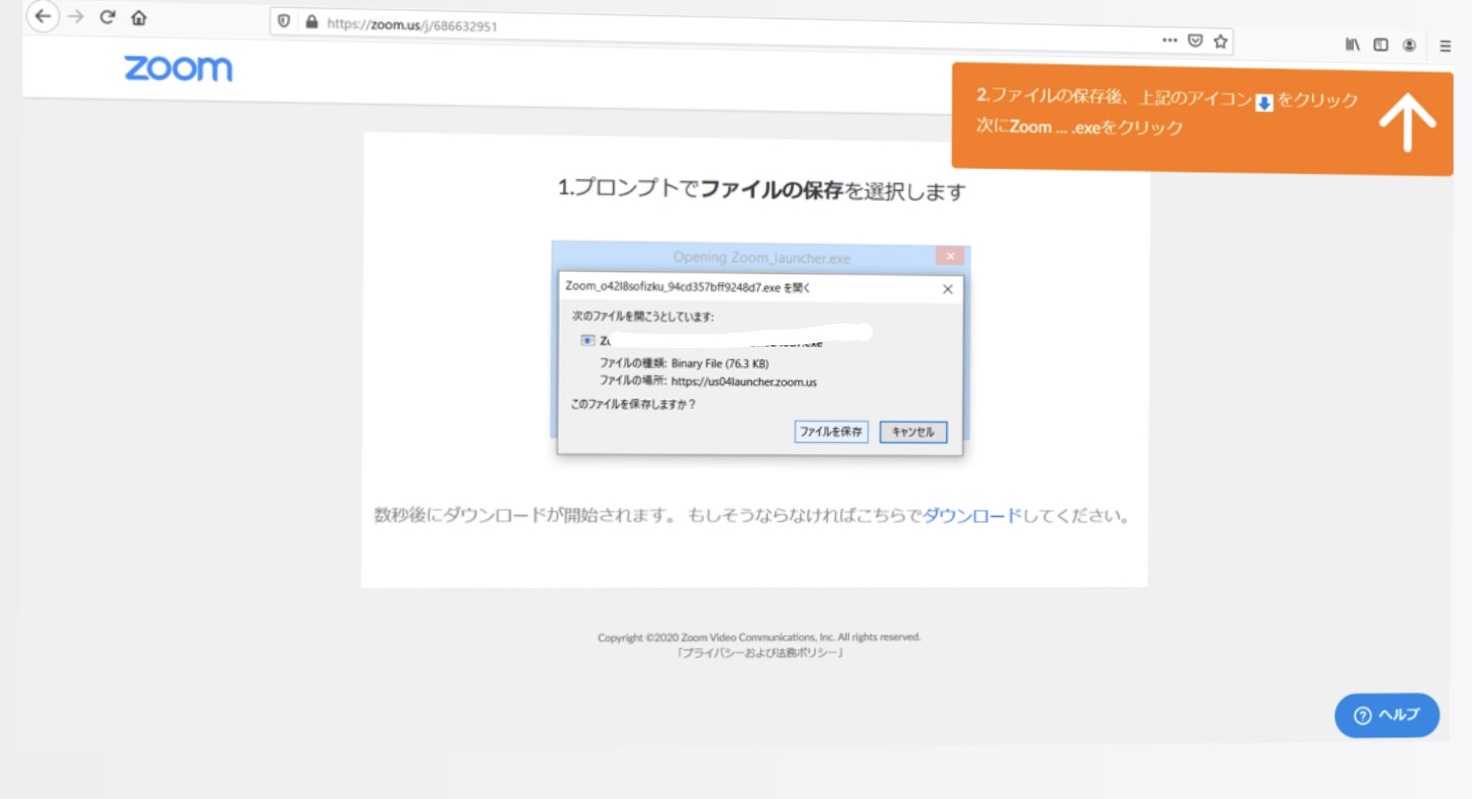The image size is (1472, 799).
Task: Click the text https://us04launcher.zoom.us
Action: [744, 382]
